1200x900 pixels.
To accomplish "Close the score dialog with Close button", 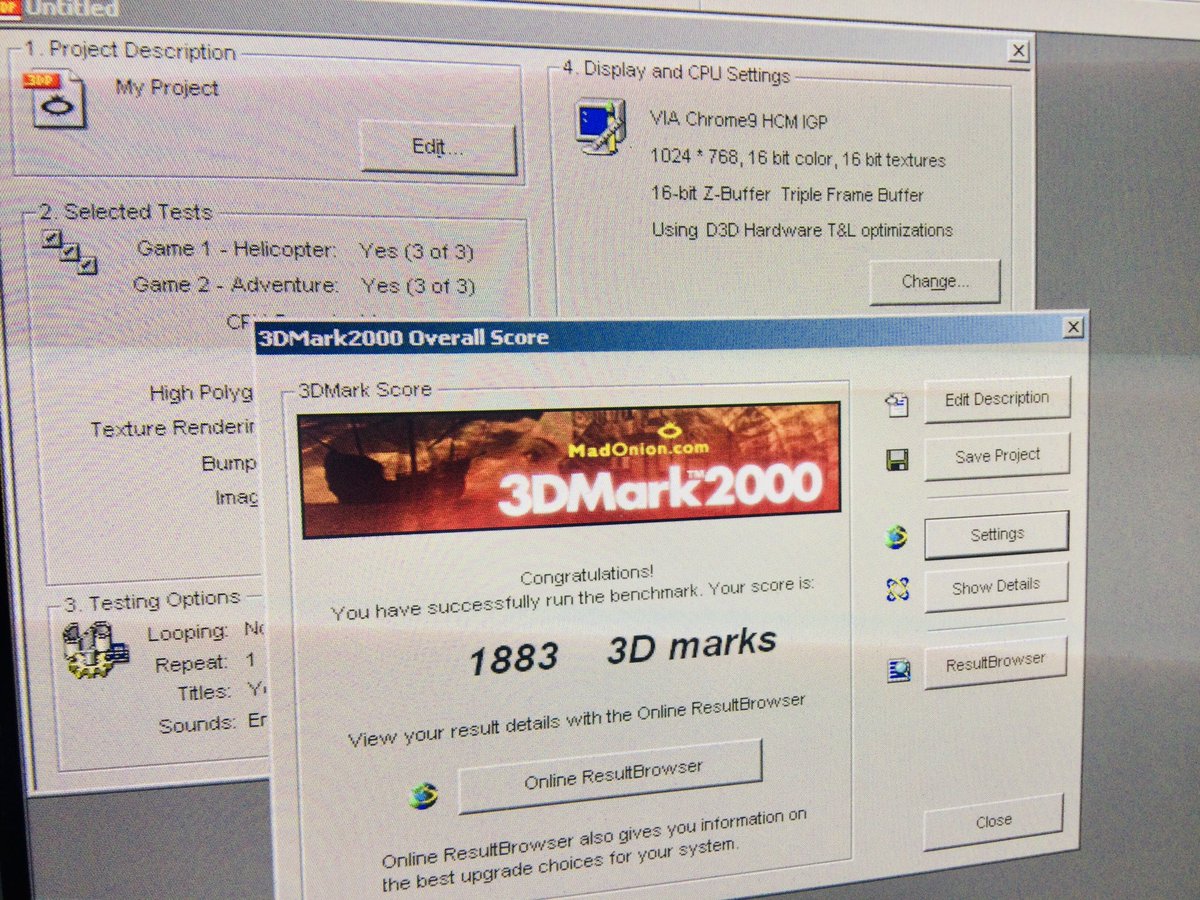I will [x=993, y=822].
